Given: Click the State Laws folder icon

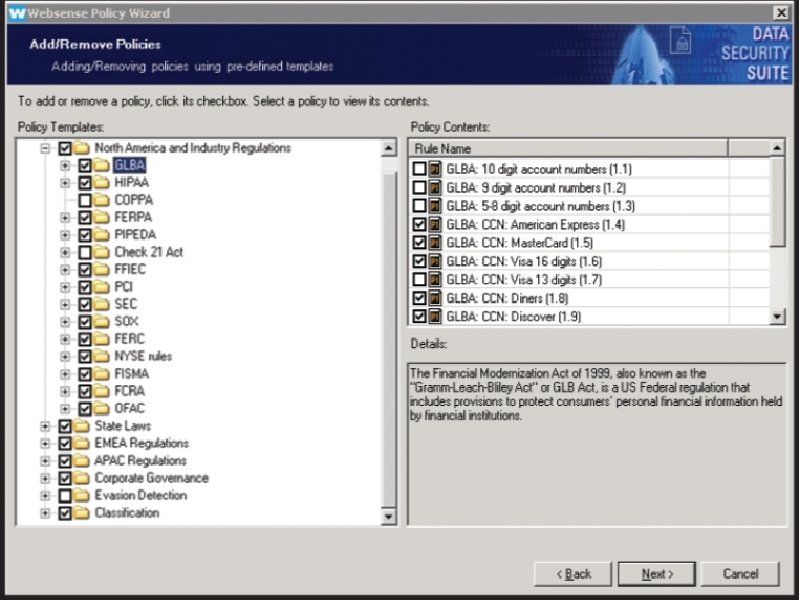Looking at the screenshot, I should point(82,426).
